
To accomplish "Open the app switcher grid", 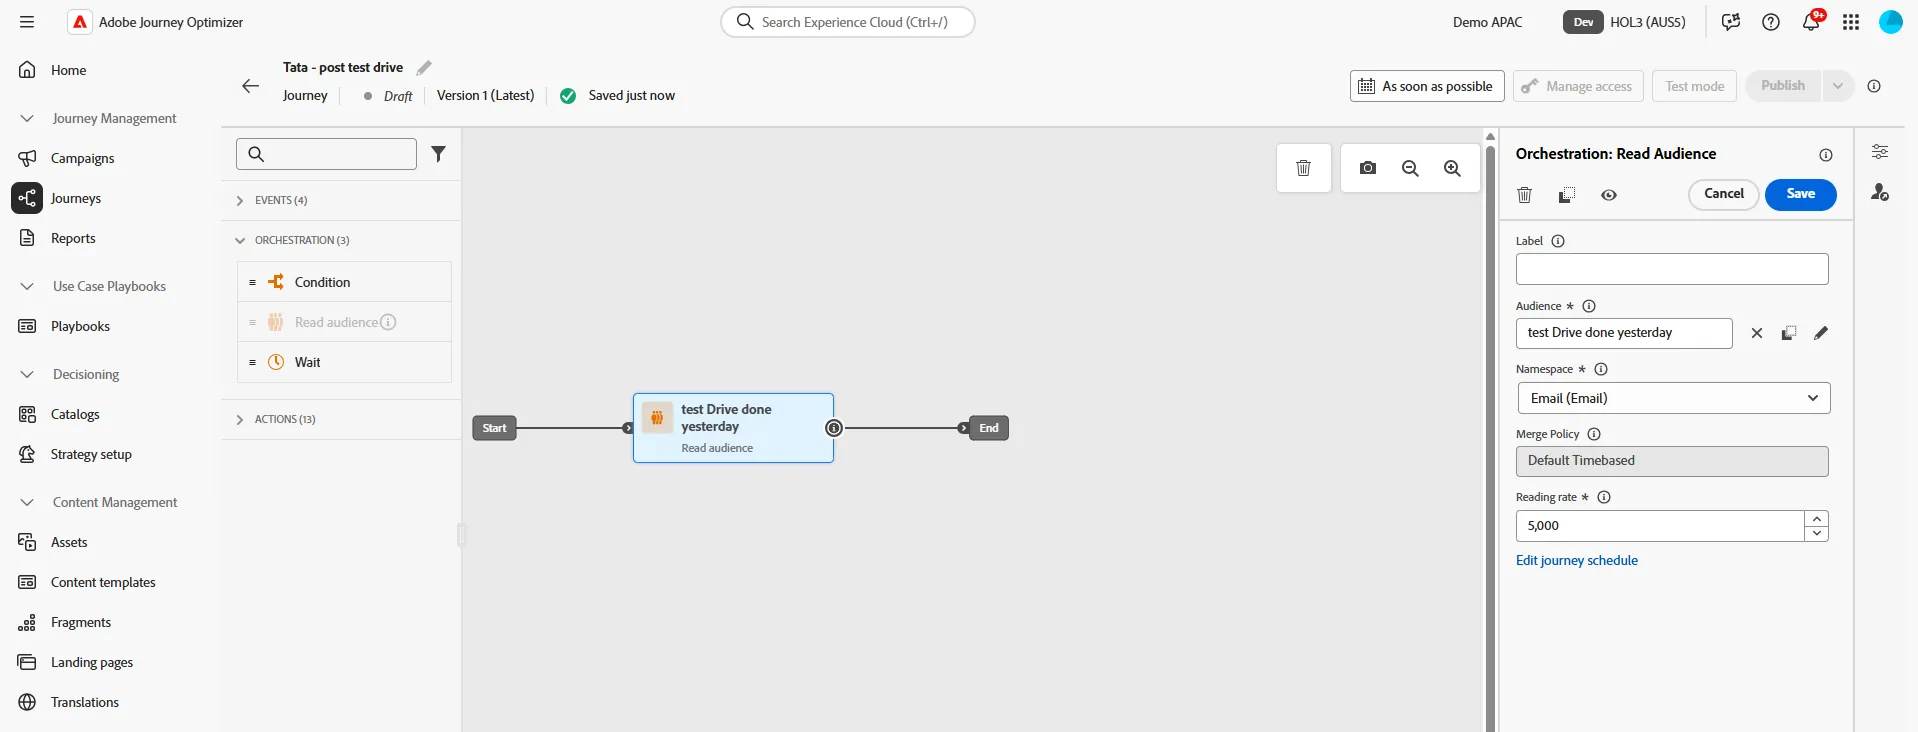I will (x=1851, y=22).
